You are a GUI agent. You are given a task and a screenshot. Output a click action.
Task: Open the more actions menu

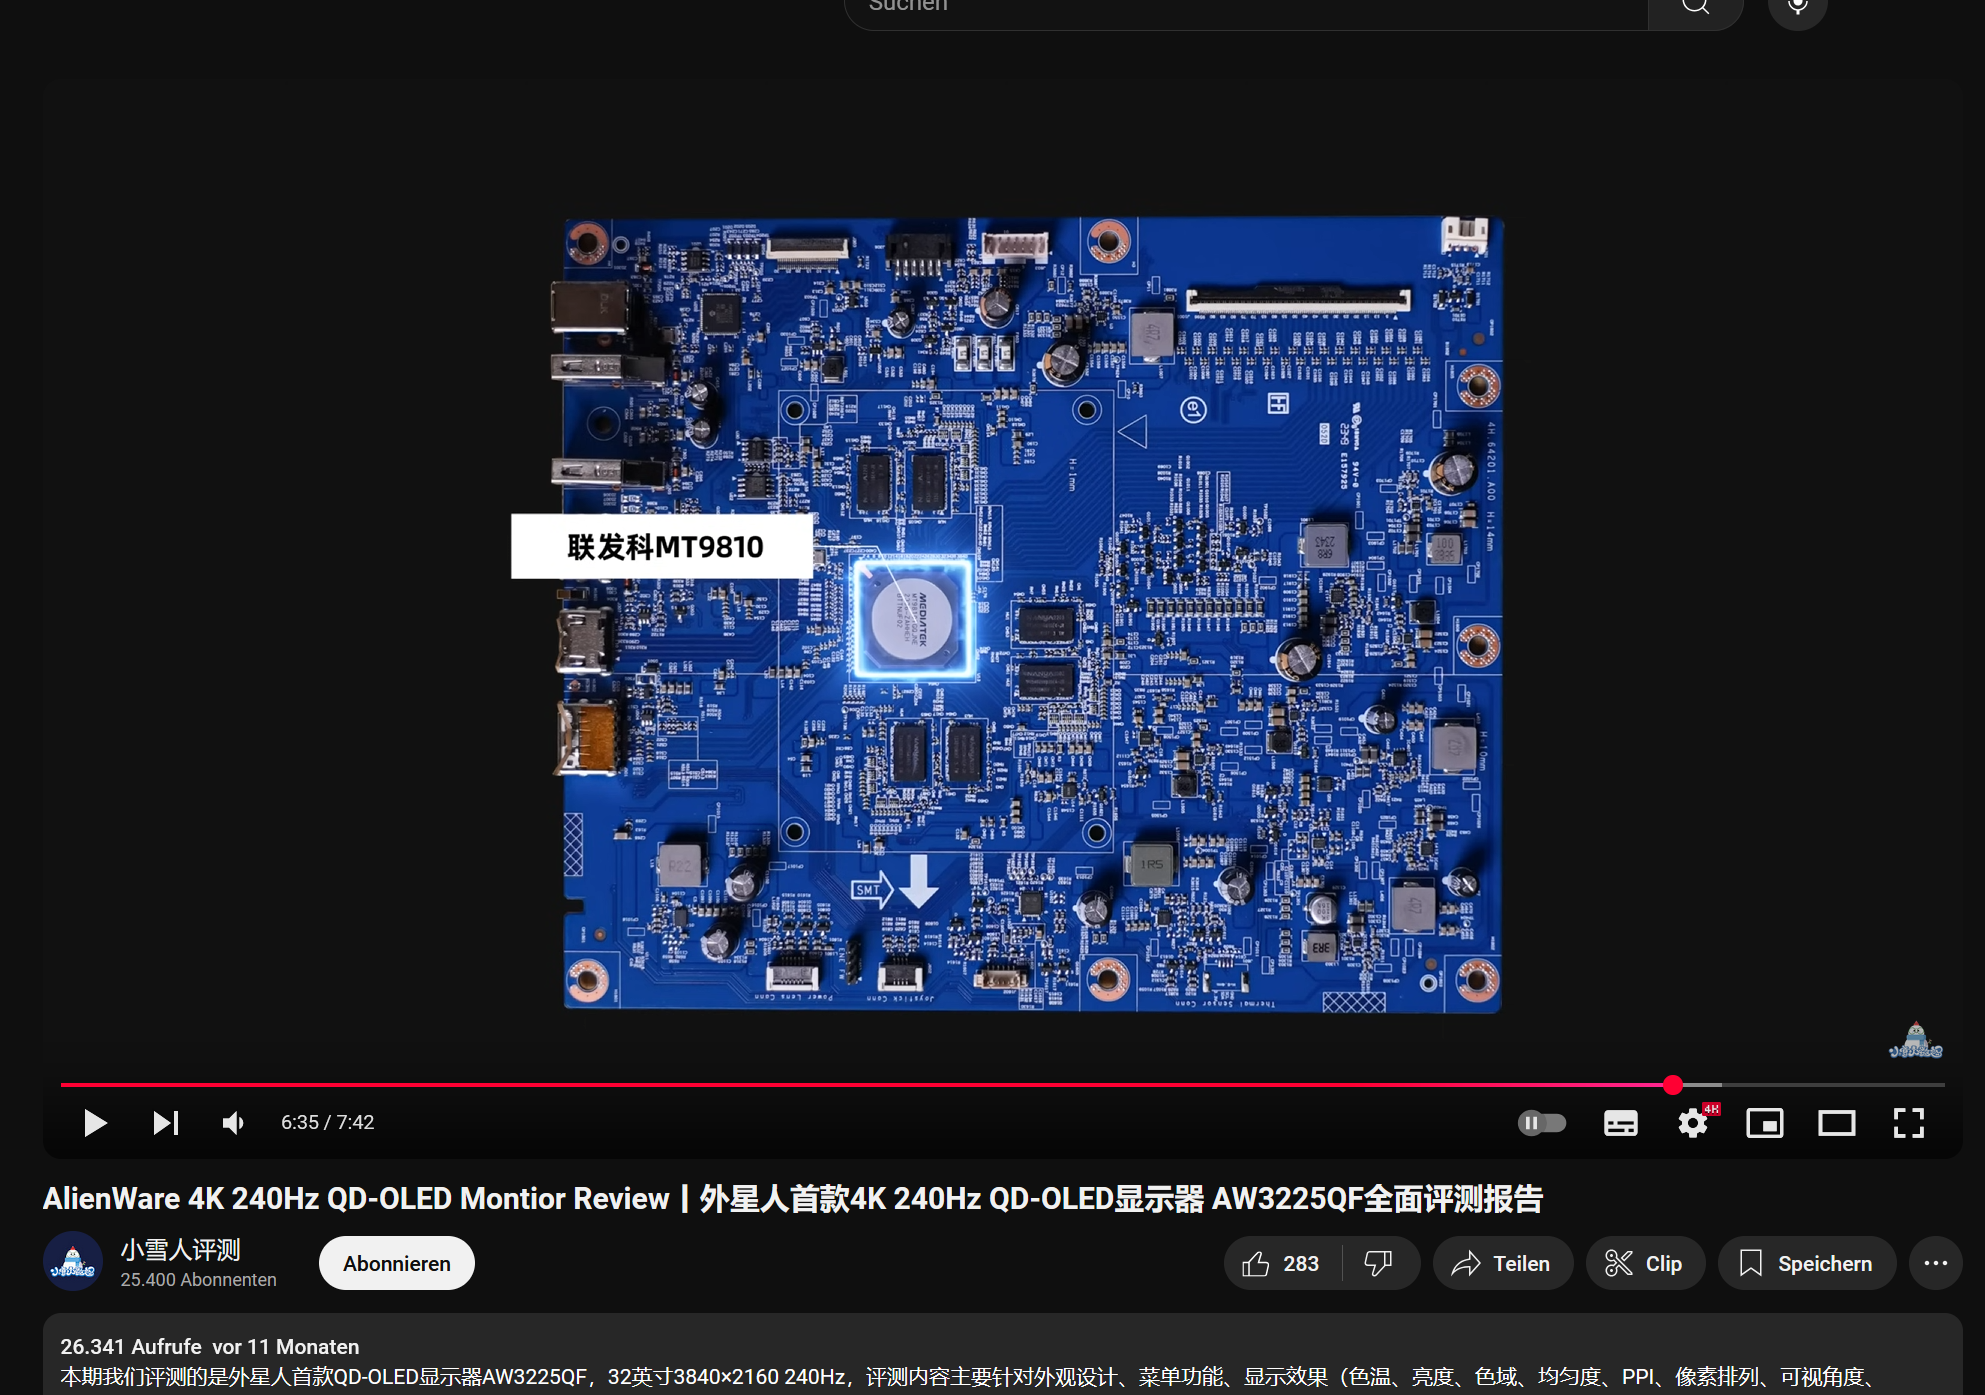1936,1263
